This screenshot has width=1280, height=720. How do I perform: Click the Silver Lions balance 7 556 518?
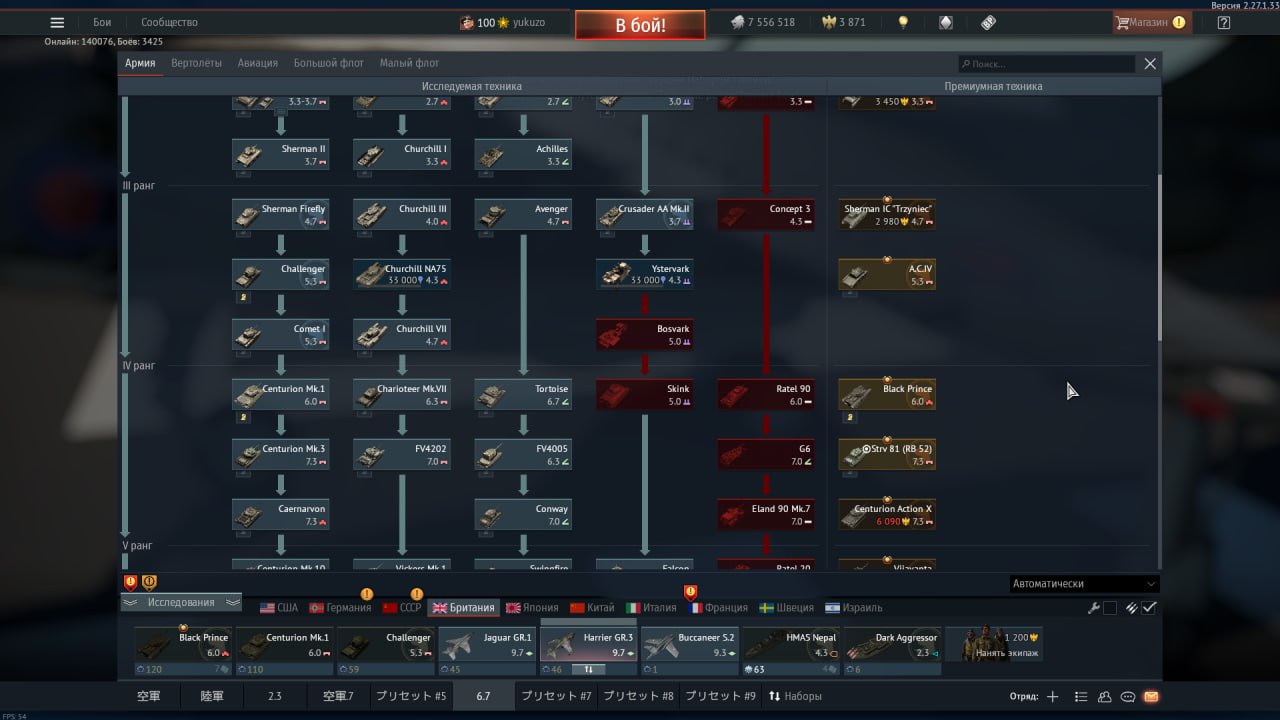pos(763,22)
